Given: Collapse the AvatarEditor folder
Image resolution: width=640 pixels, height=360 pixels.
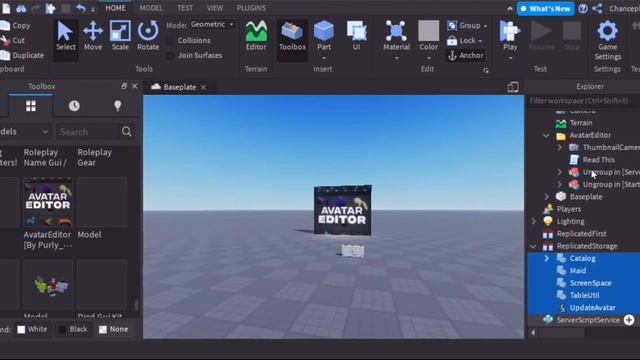Looking at the screenshot, I should [x=546, y=136].
